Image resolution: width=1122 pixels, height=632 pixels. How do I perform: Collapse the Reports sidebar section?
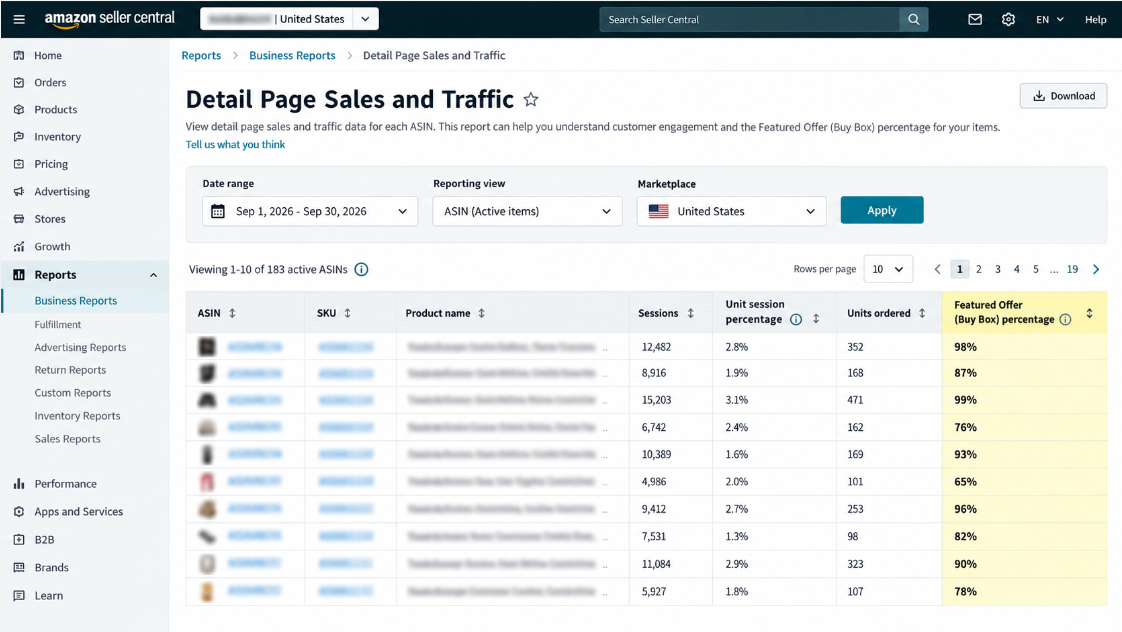[153, 275]
